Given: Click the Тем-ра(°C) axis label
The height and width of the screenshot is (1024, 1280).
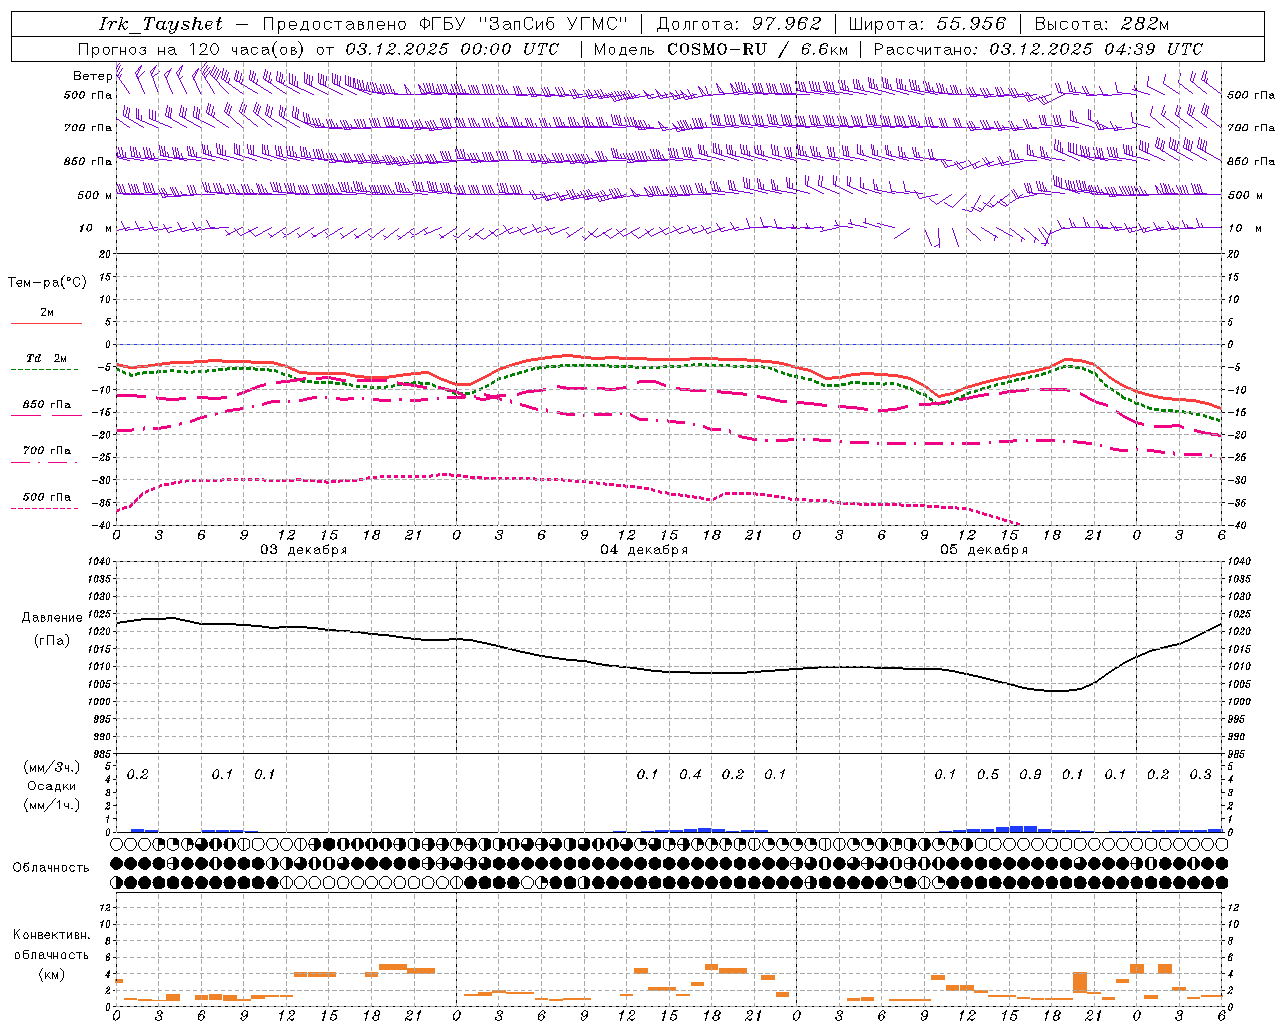Looking at the screenshot, I should [x=47, y=282].
